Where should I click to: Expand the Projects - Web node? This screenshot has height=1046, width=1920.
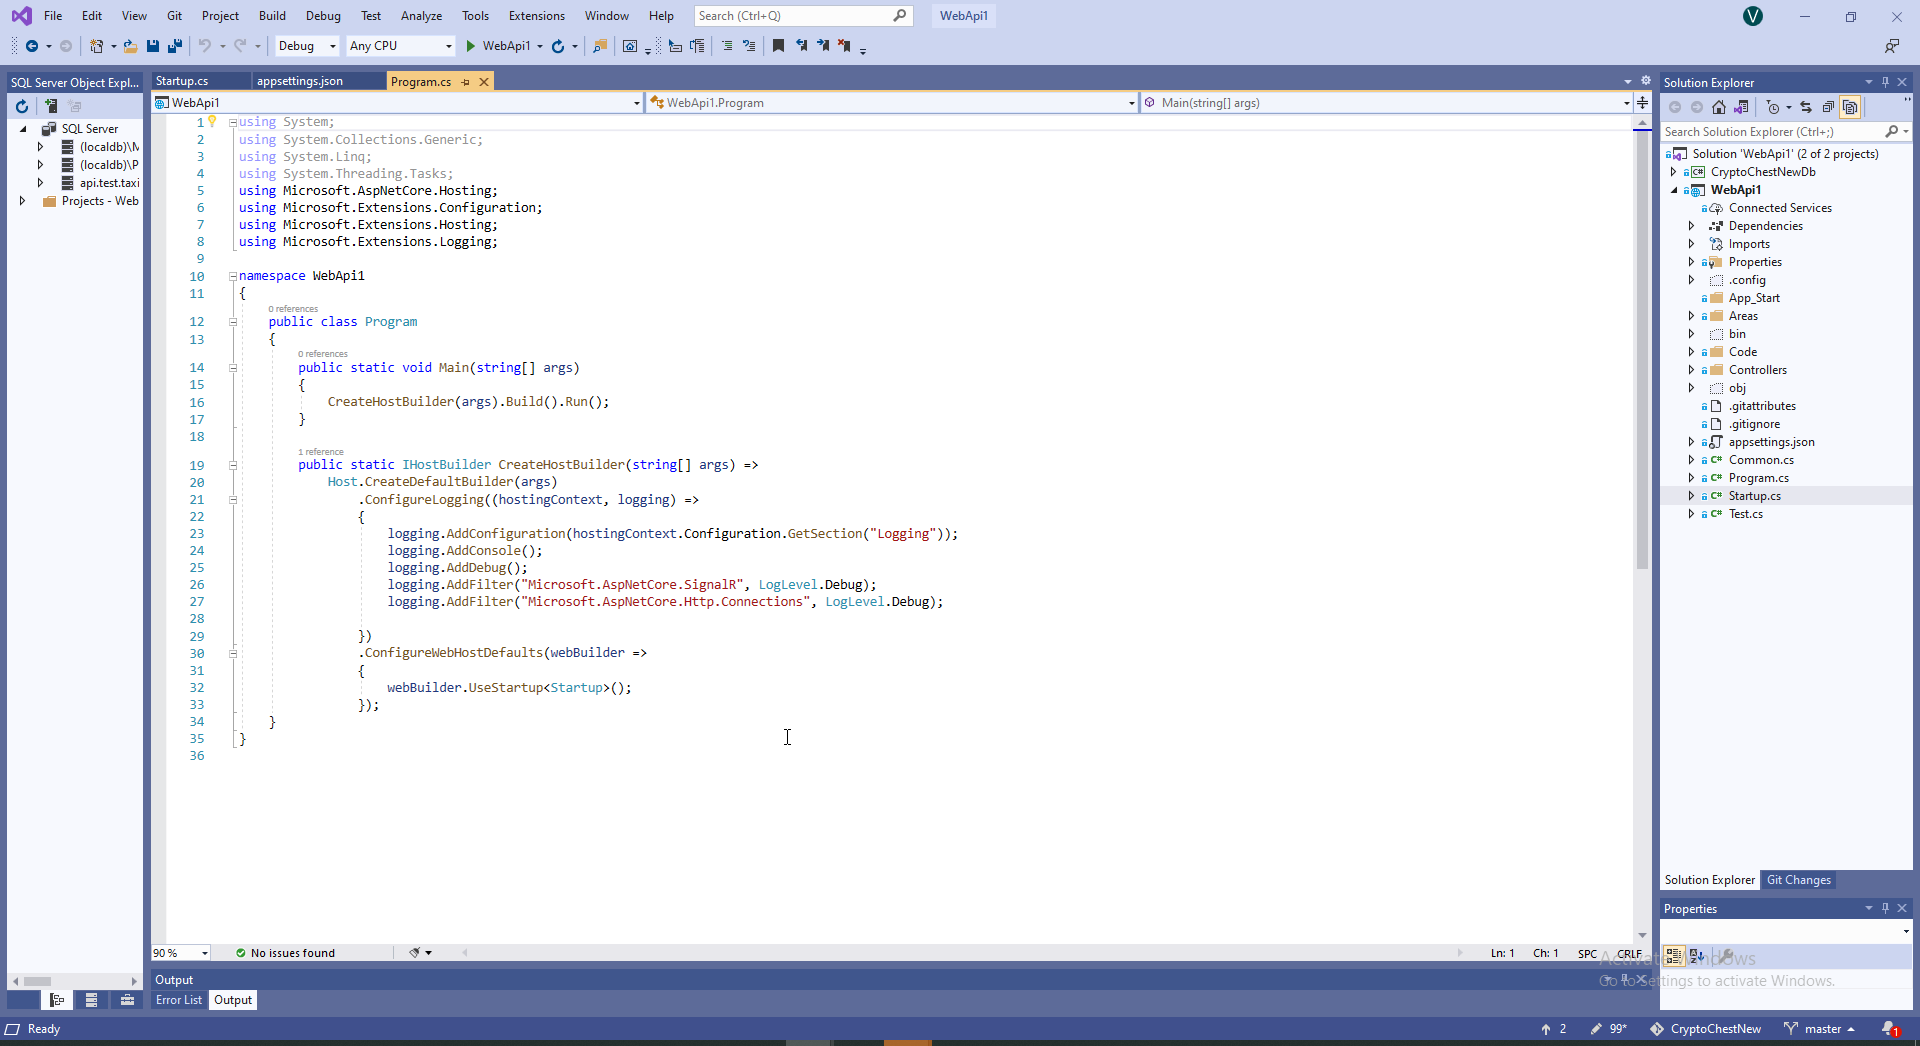click(x=22, y=201)
